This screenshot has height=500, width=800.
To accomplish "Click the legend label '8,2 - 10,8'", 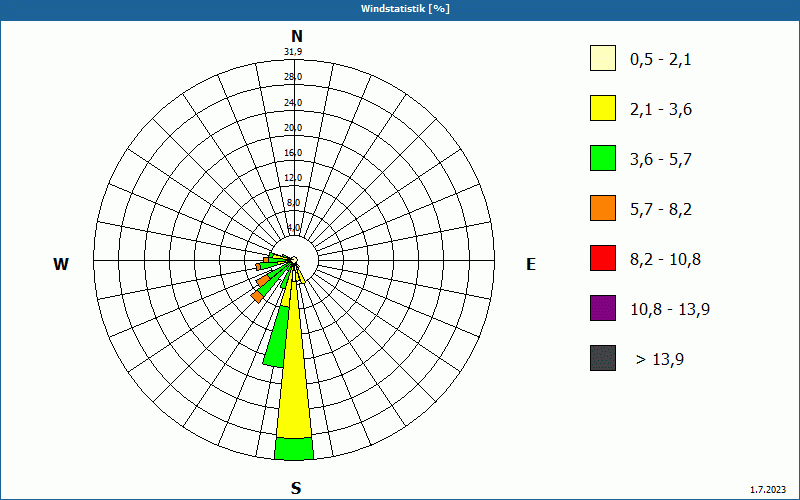I will pos(665,260).
